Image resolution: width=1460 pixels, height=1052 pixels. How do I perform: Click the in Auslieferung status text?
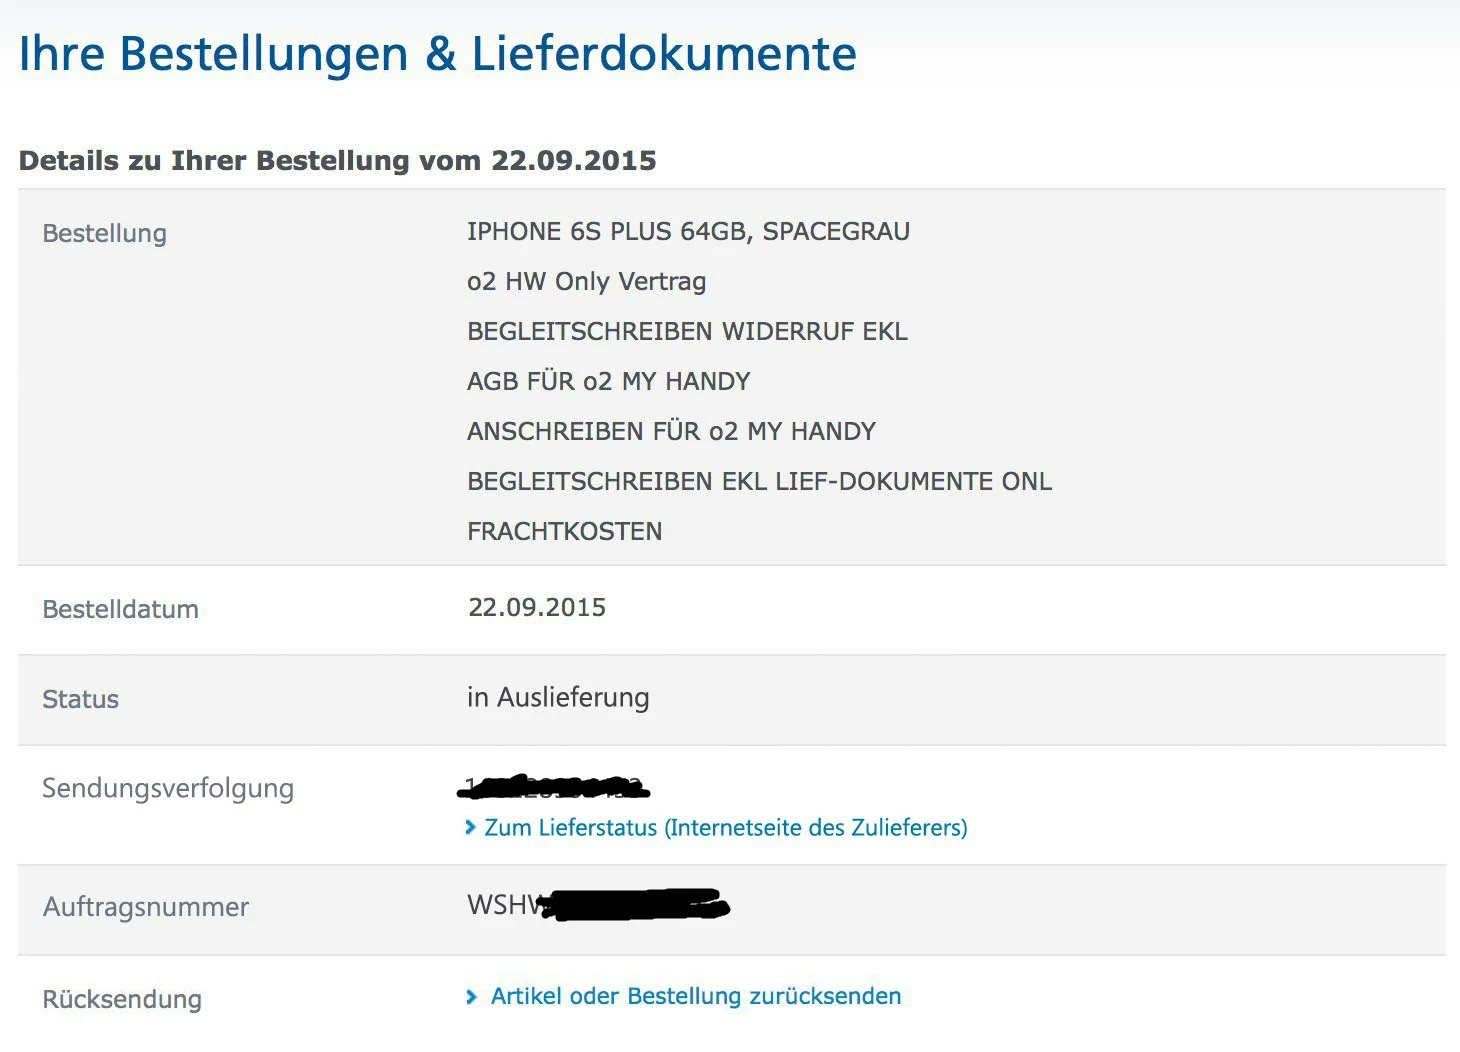coord(558,698)
